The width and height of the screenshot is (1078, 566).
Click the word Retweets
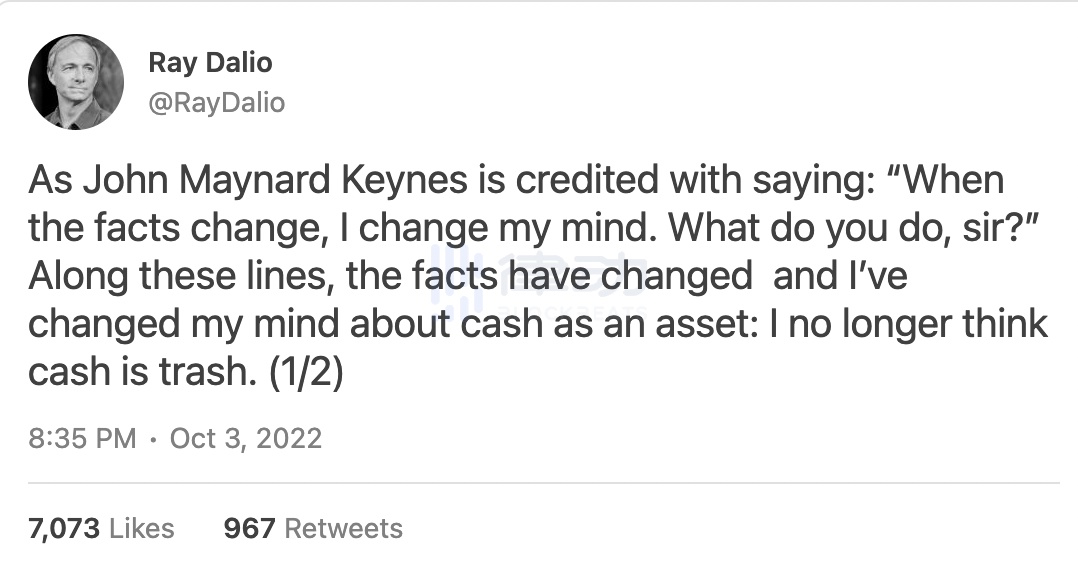[343, 528]
